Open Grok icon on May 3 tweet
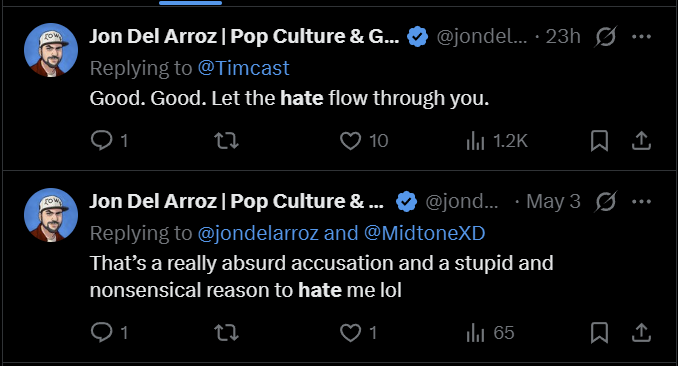This screenshot has height=366, width=678. (x=605, y=201)
